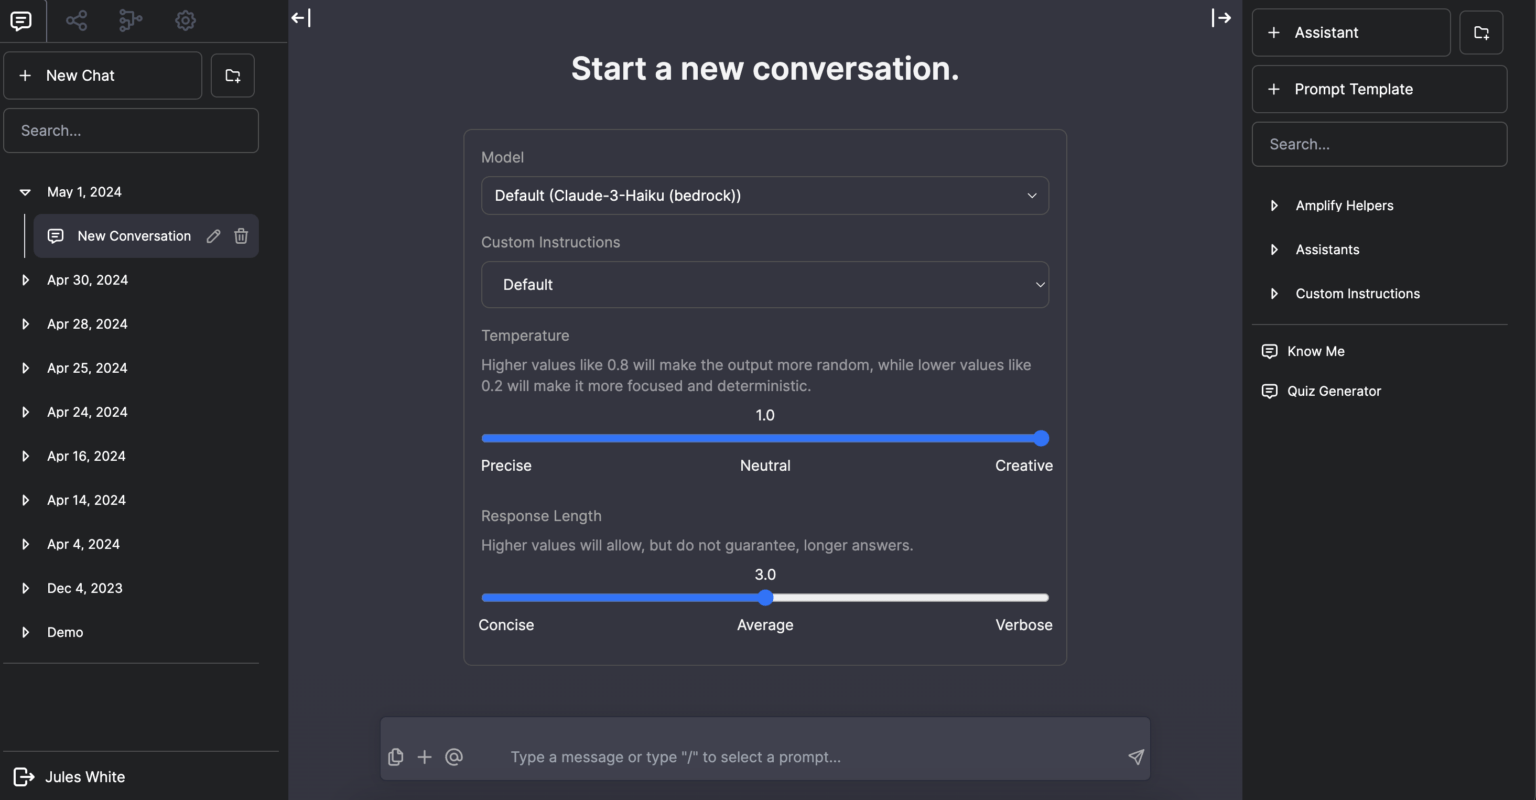The height and width of the screenshot is (800, 1536).
Task: Open the Model dropdown
Action: (x=765, y=196)
